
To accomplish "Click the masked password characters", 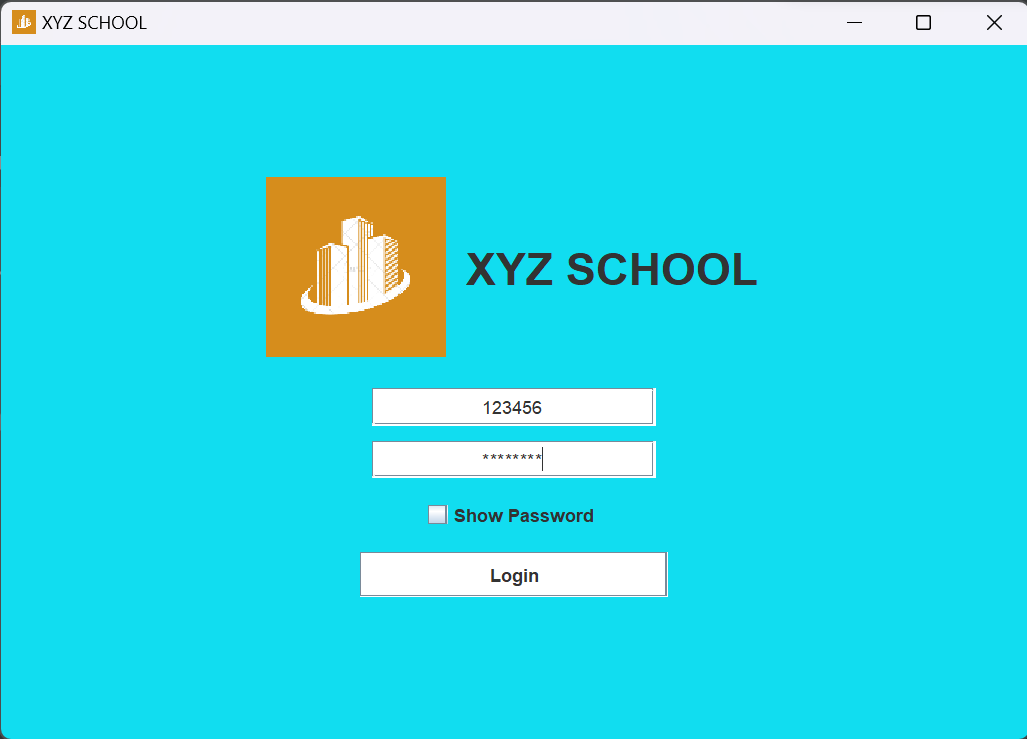I will click(x=512, y=458).
